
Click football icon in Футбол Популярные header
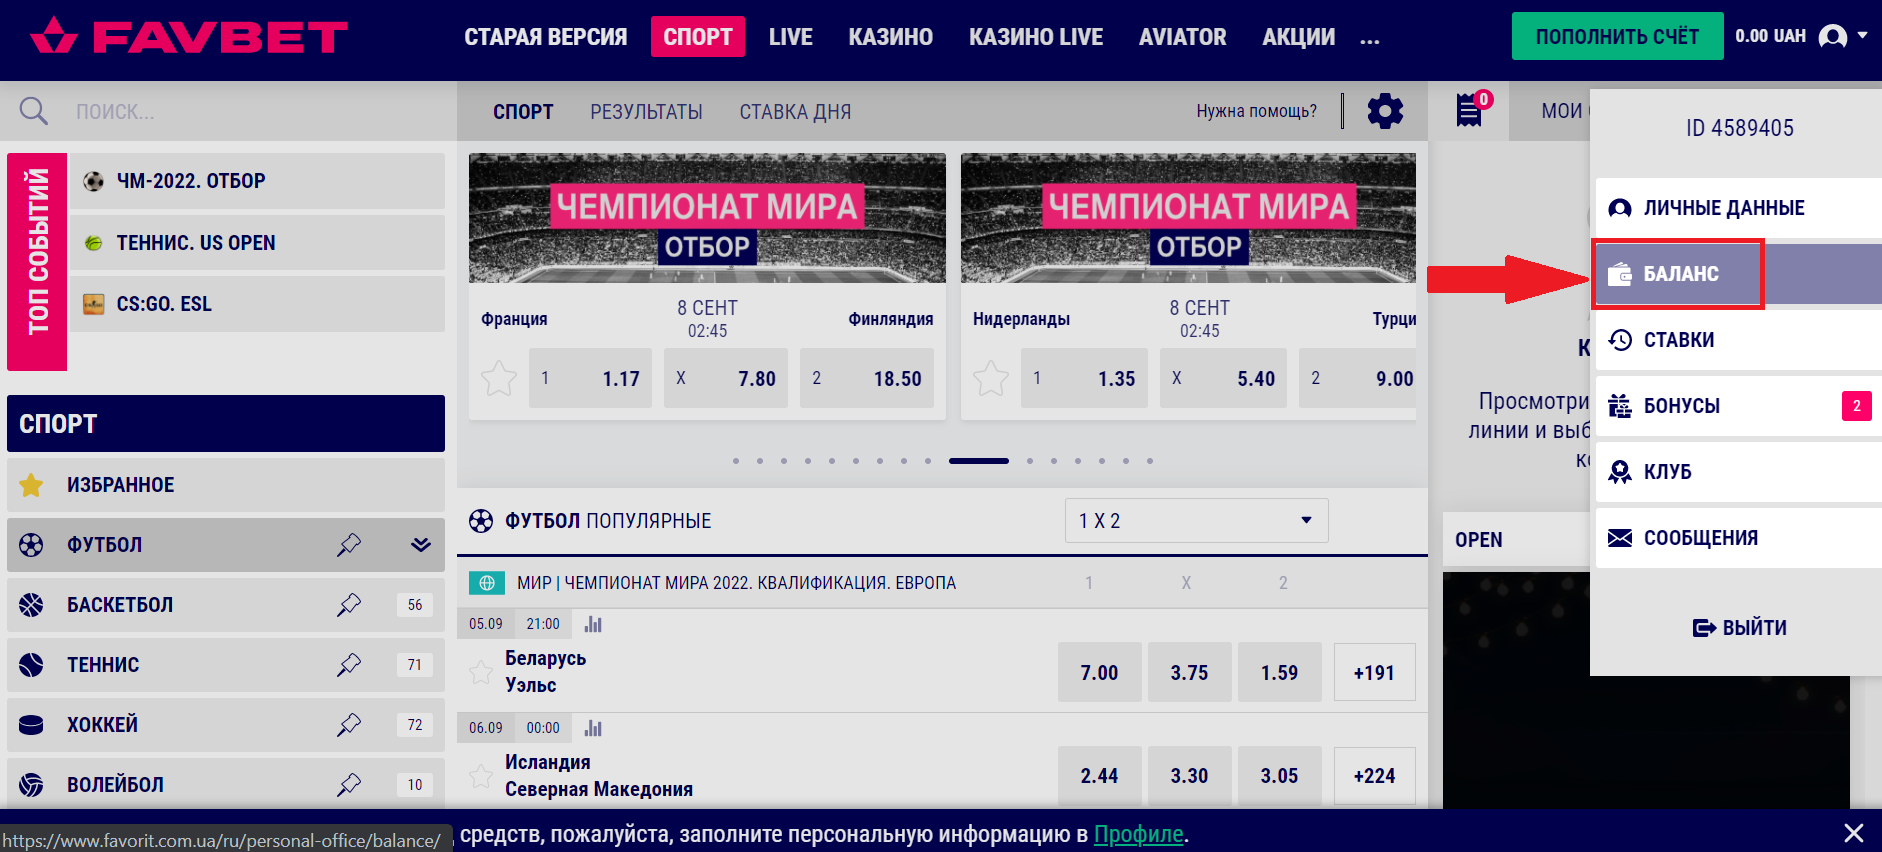481,521
